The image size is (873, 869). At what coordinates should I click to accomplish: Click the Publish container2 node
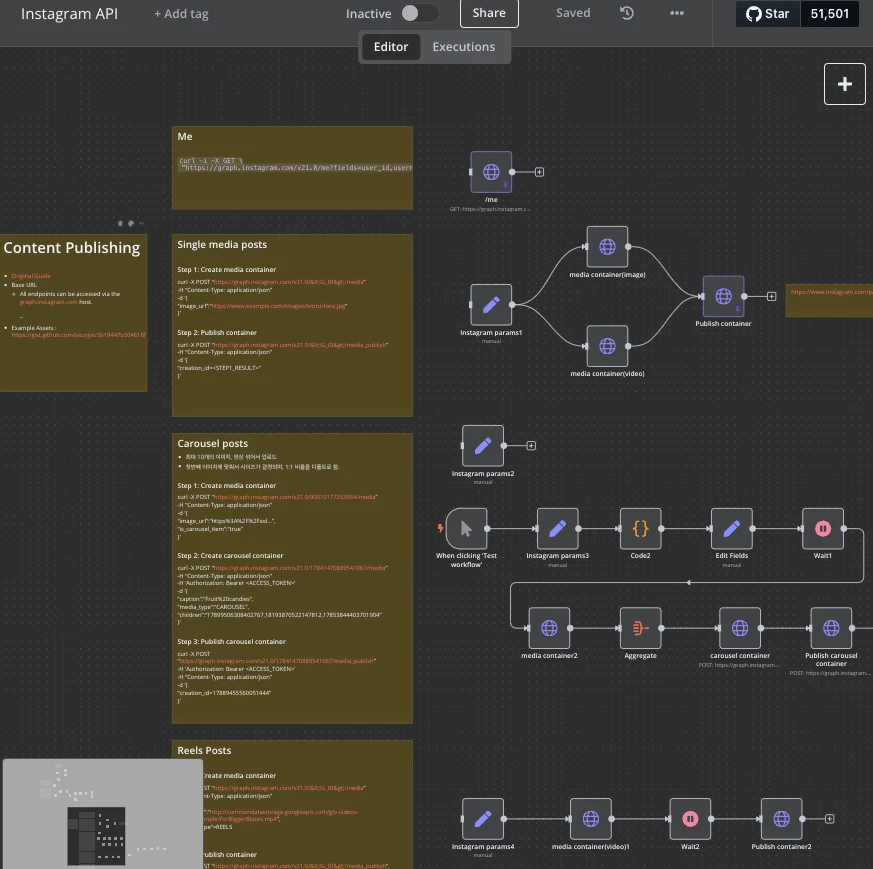coord(782,819)
